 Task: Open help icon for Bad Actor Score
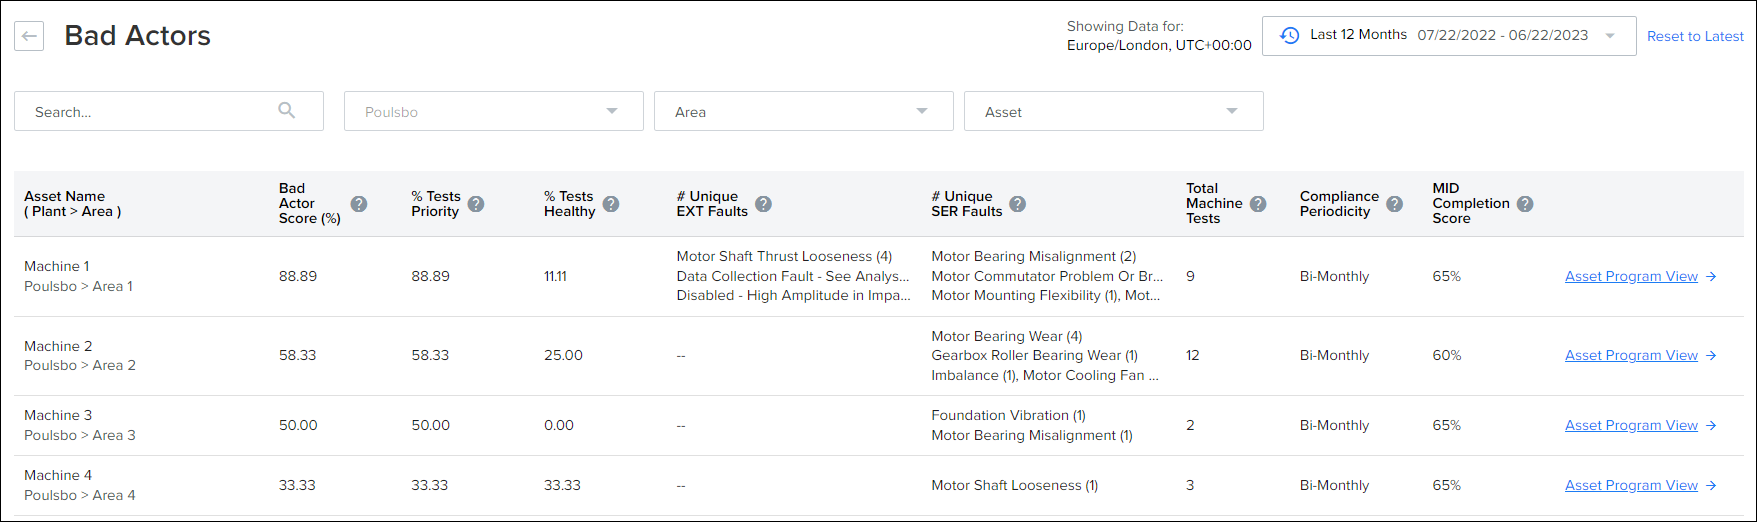click(359, 204)
